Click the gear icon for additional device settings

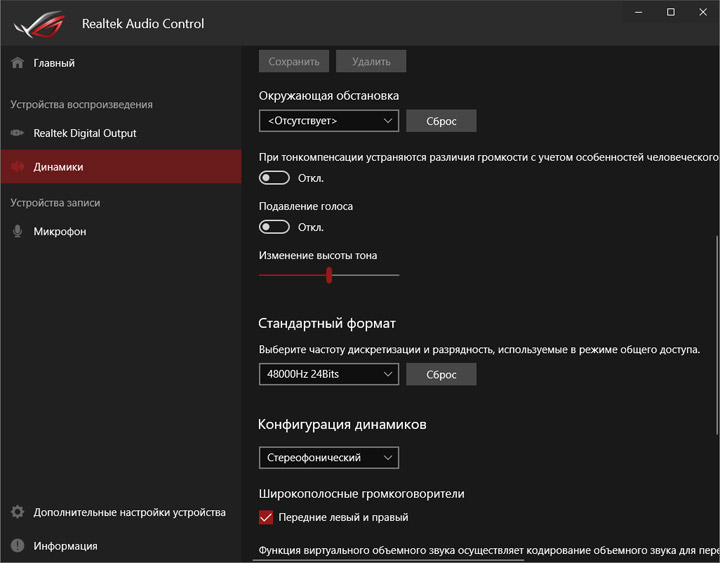coord(17,513)
